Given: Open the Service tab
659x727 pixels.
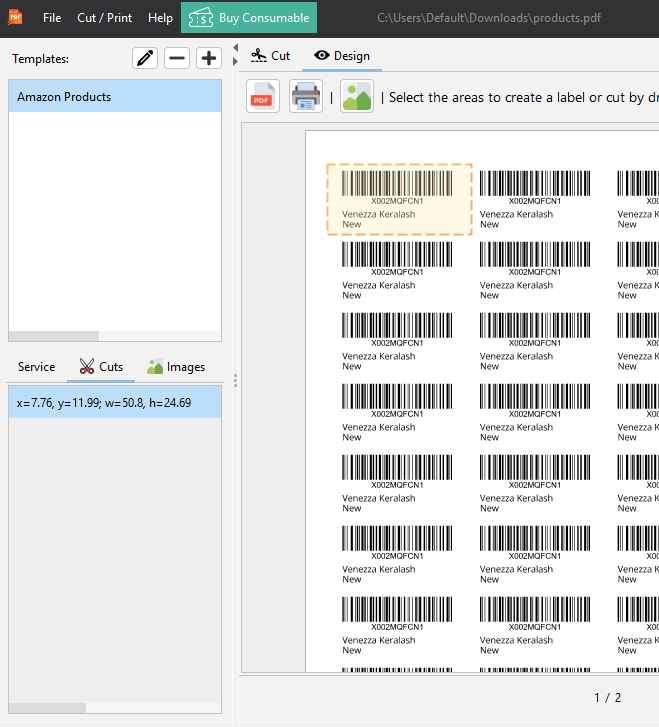Looking at the screenshot, I should point(37,367).
